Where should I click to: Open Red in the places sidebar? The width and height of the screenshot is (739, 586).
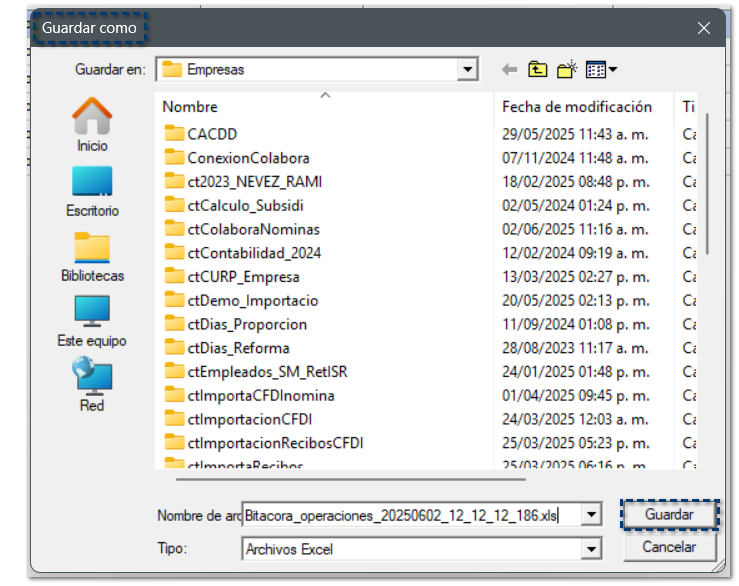[92, 385]
